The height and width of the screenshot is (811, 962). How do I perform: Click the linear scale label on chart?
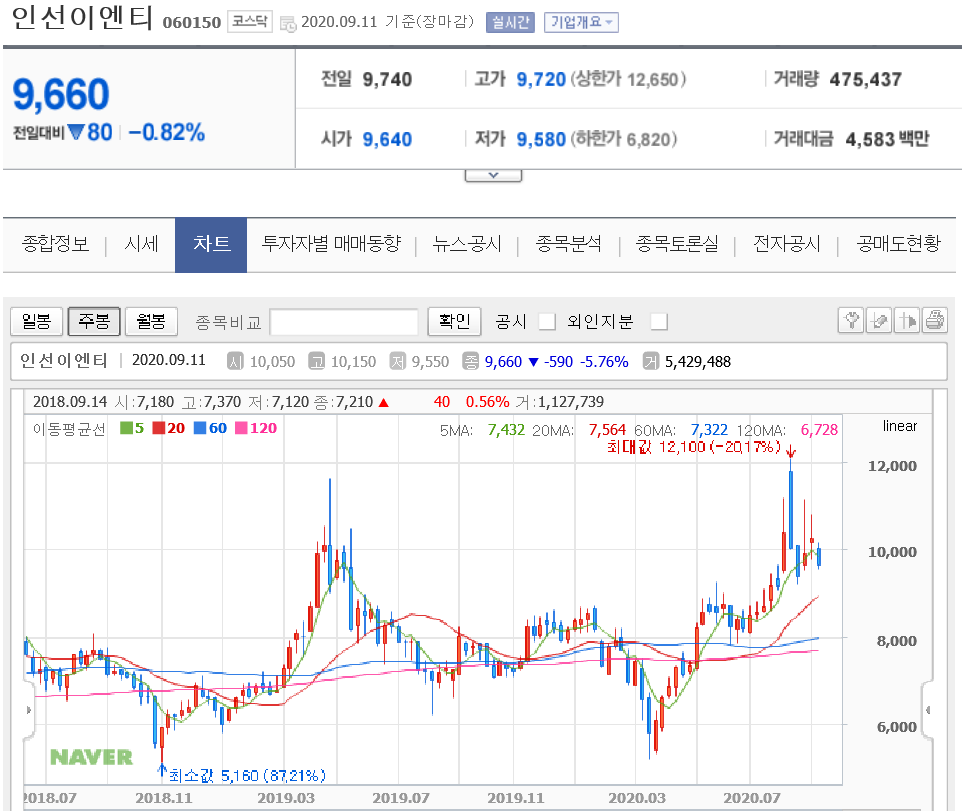[899, 426]
